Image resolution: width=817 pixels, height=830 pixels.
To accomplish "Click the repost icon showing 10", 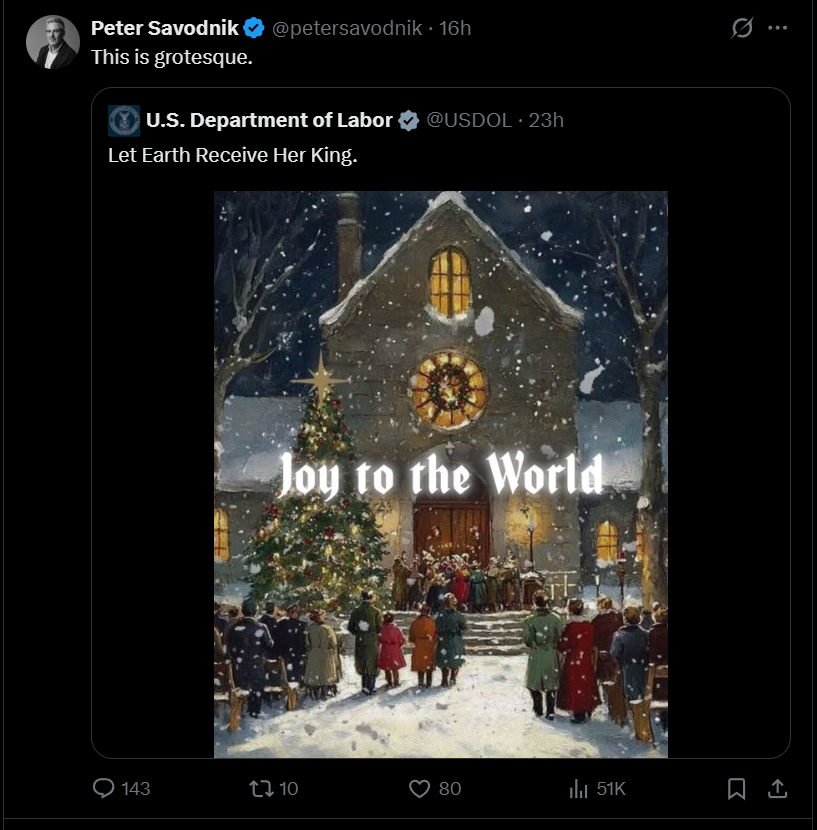I will [x=260, y=789].
